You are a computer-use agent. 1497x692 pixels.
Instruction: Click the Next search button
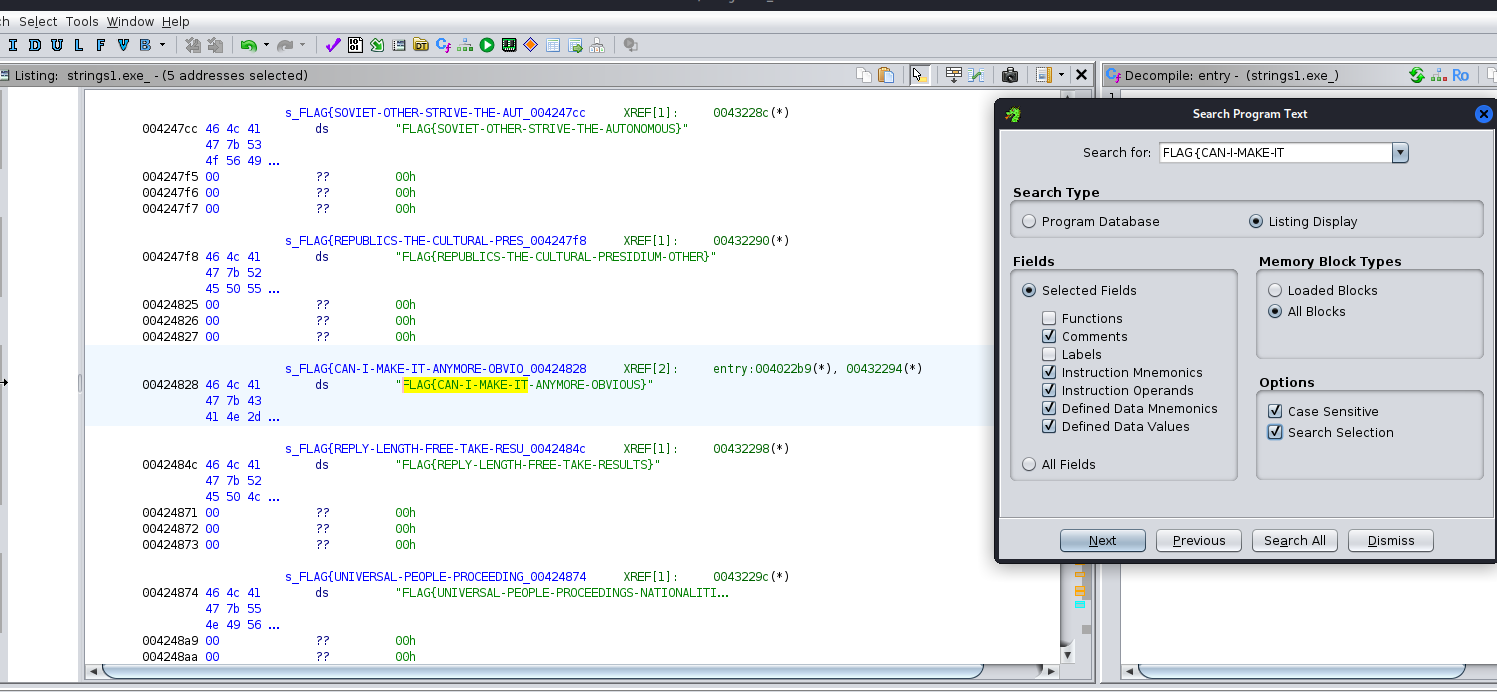tap(1103, 540)
